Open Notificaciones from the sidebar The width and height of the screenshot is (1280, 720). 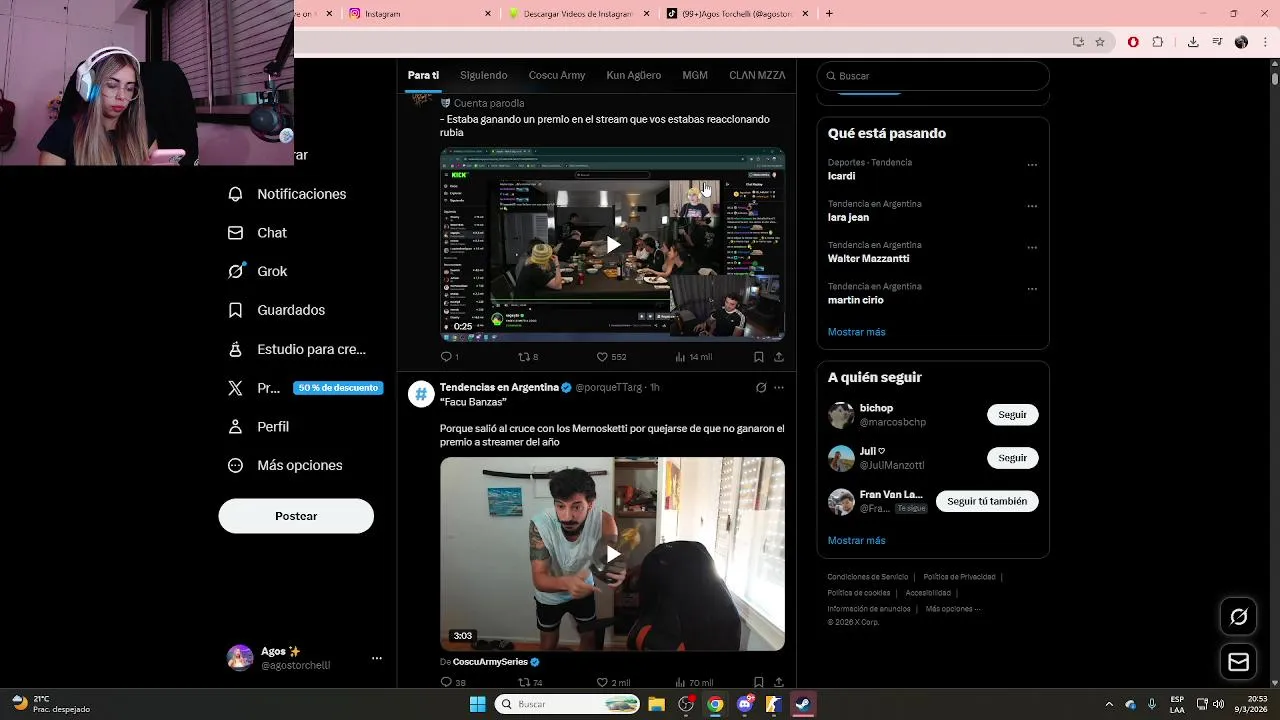[287, 194]
